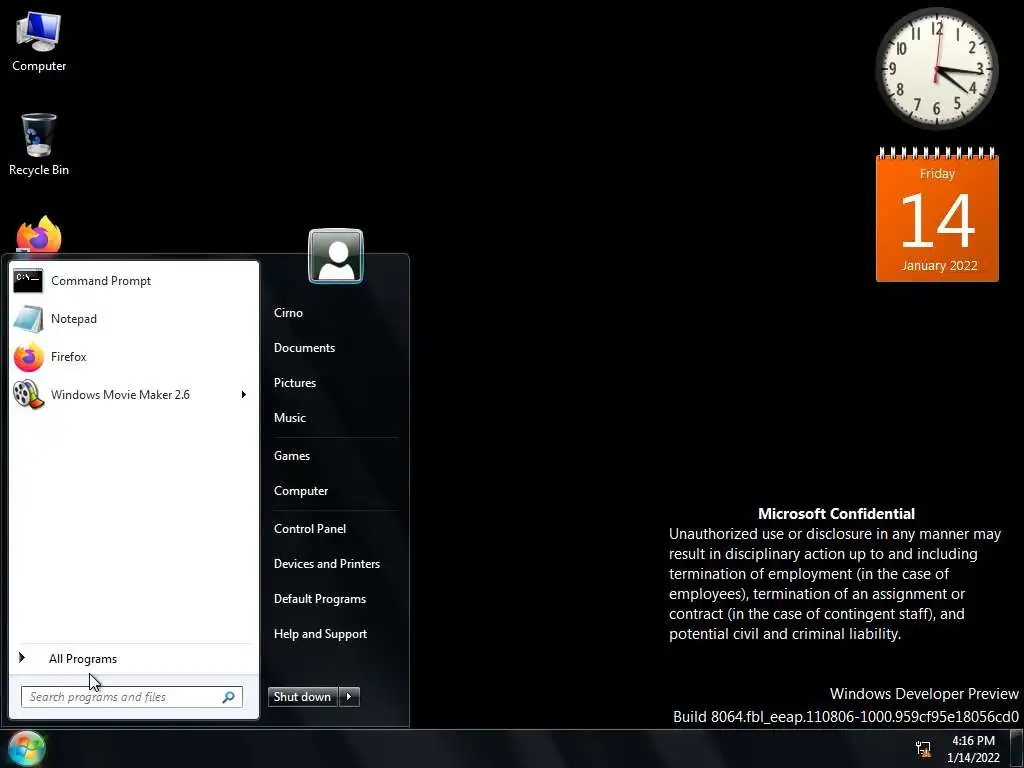Open Notepad from the Start menu
Image resolution: width=1024 pixels, height=768 pixels.
pos(74,319)
